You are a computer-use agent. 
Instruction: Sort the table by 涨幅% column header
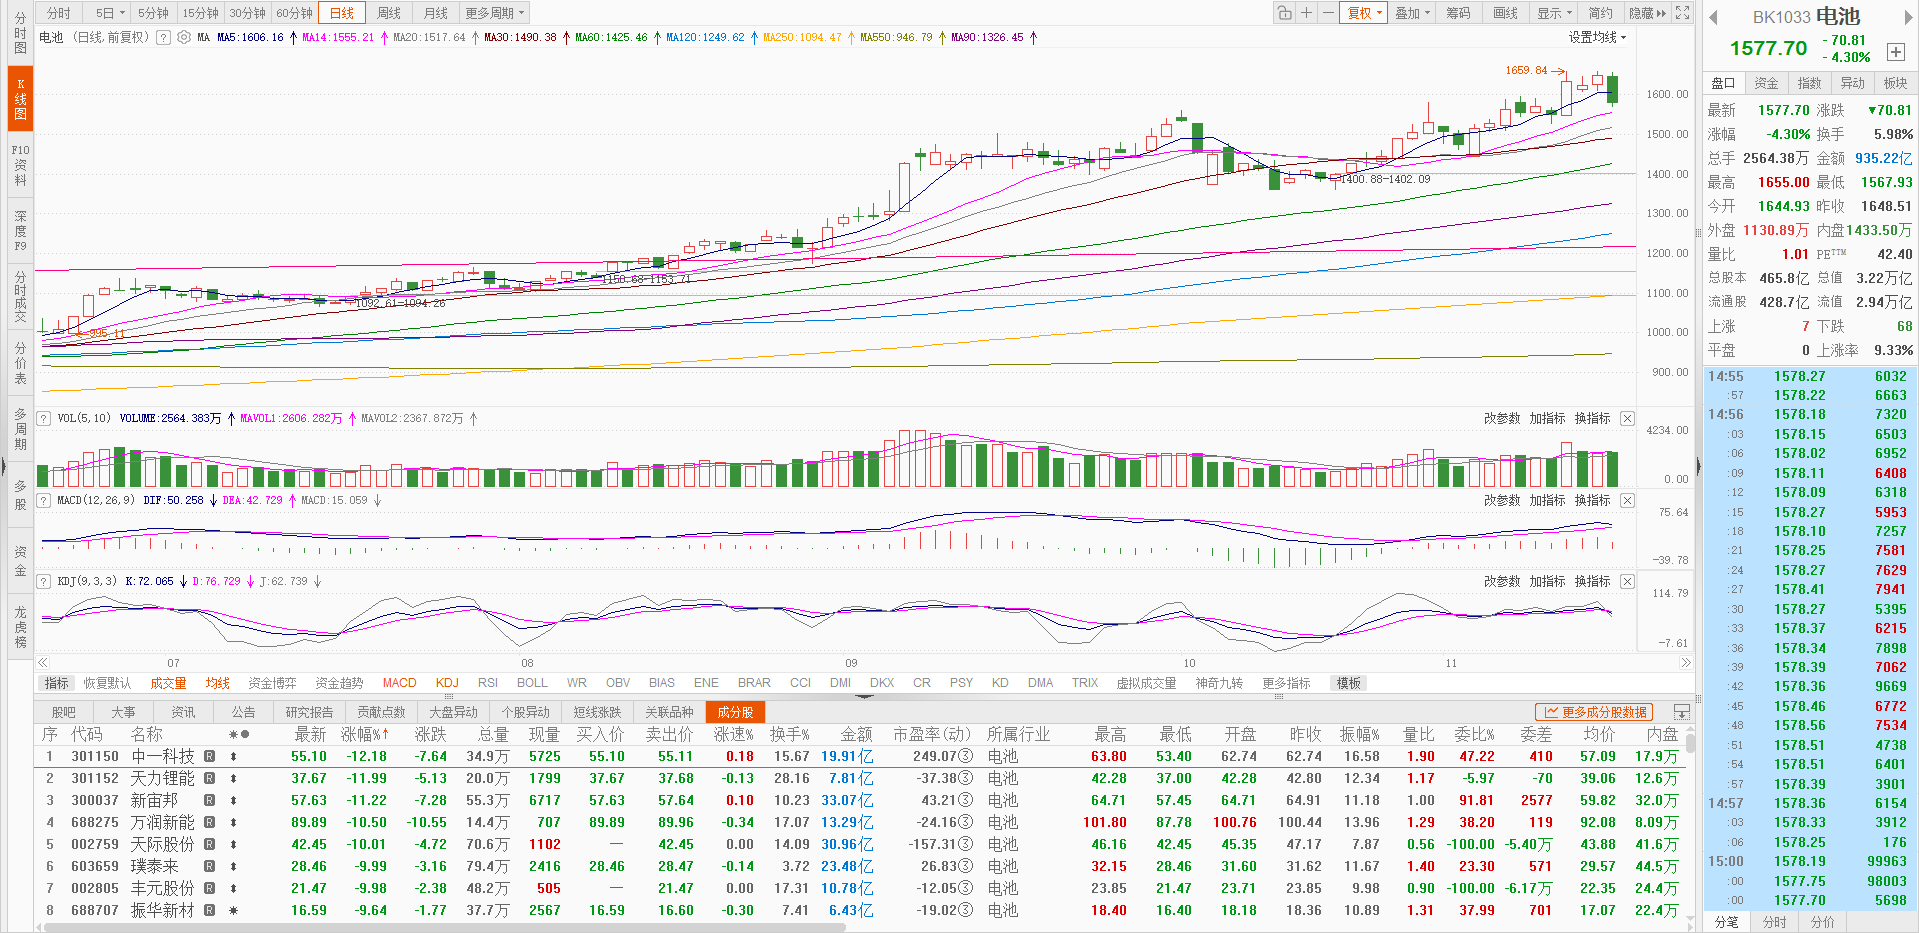[x=364, y=734]
